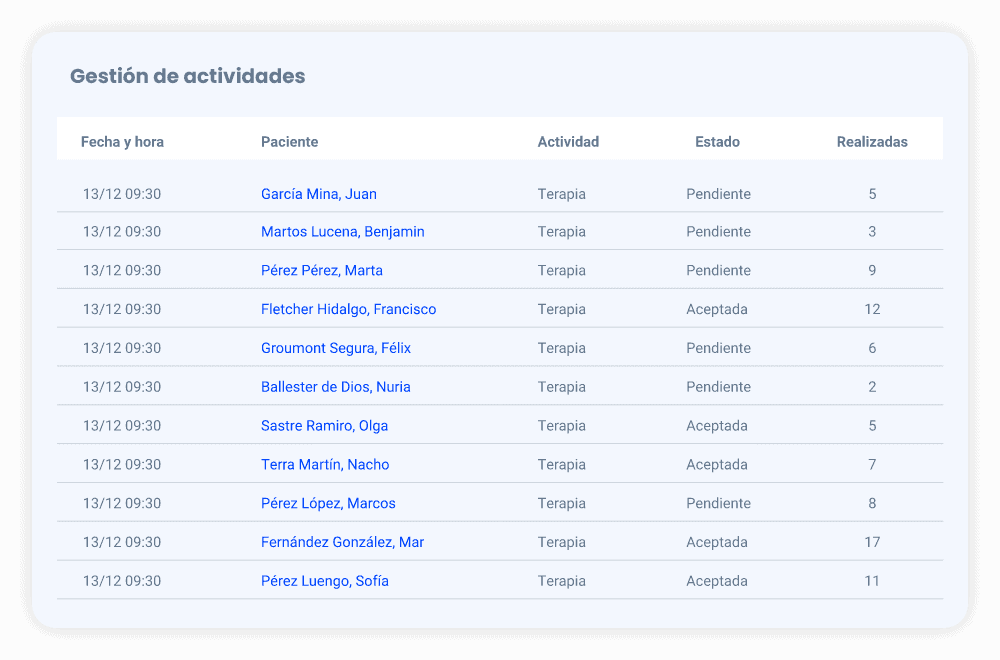Image resolution: width=1000 pixels, height=660 pixels.
Task: Open Ballester de Dios, Nuria profile
Action: [x=335, y=387]
